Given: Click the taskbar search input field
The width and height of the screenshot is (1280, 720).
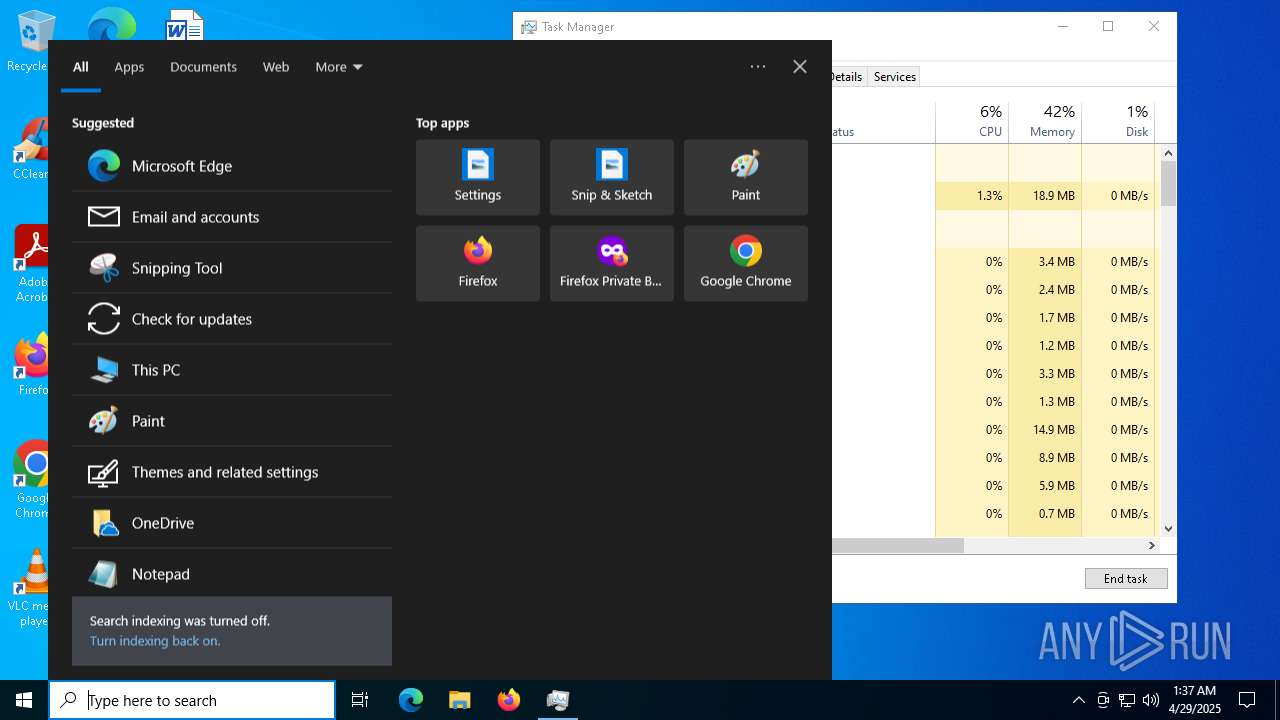Looking at the screenshot, I should point(192,700).
